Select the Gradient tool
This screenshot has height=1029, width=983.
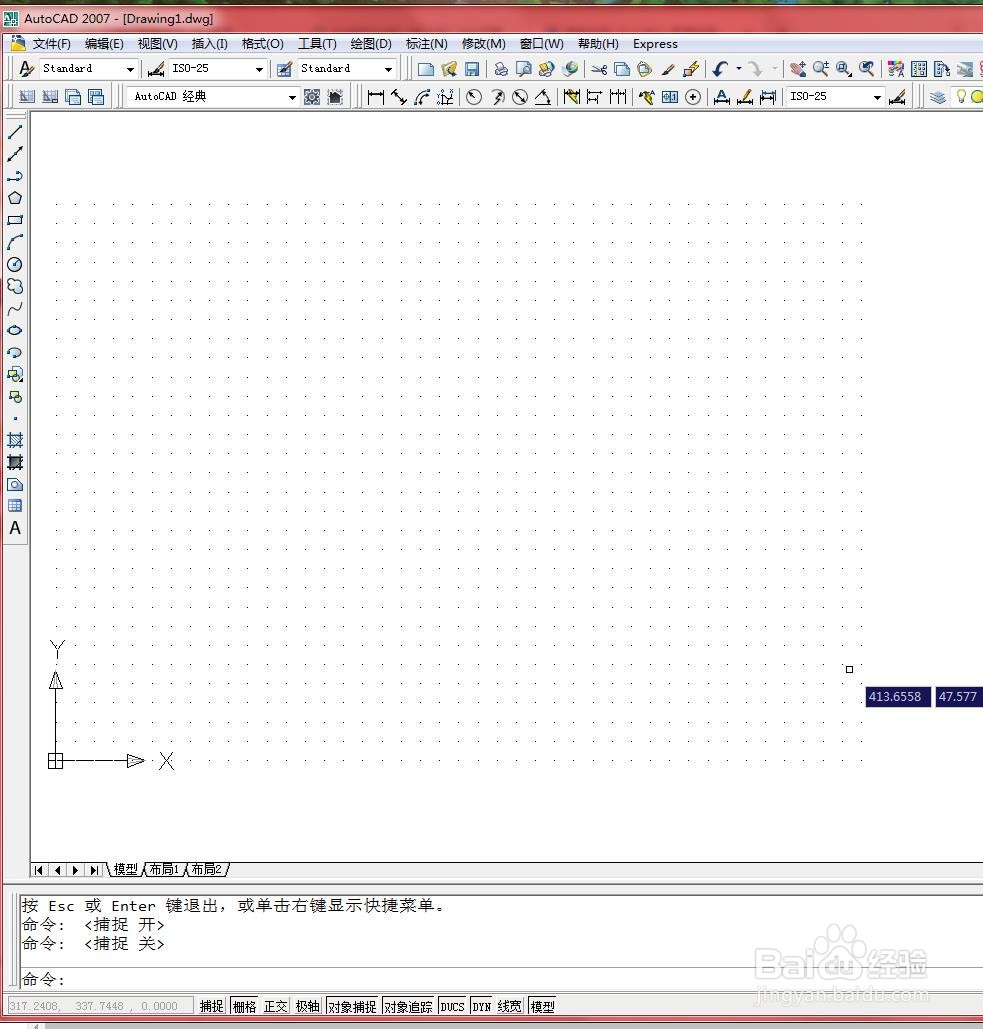(15, 463)
